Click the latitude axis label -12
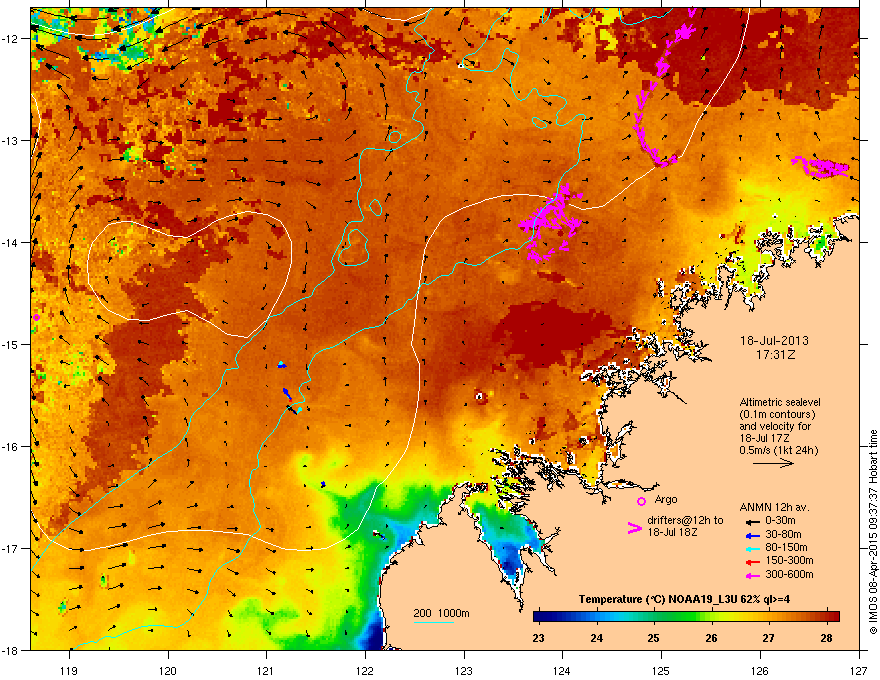The width and height of the screenshot is (880, 680). (10, 38)
